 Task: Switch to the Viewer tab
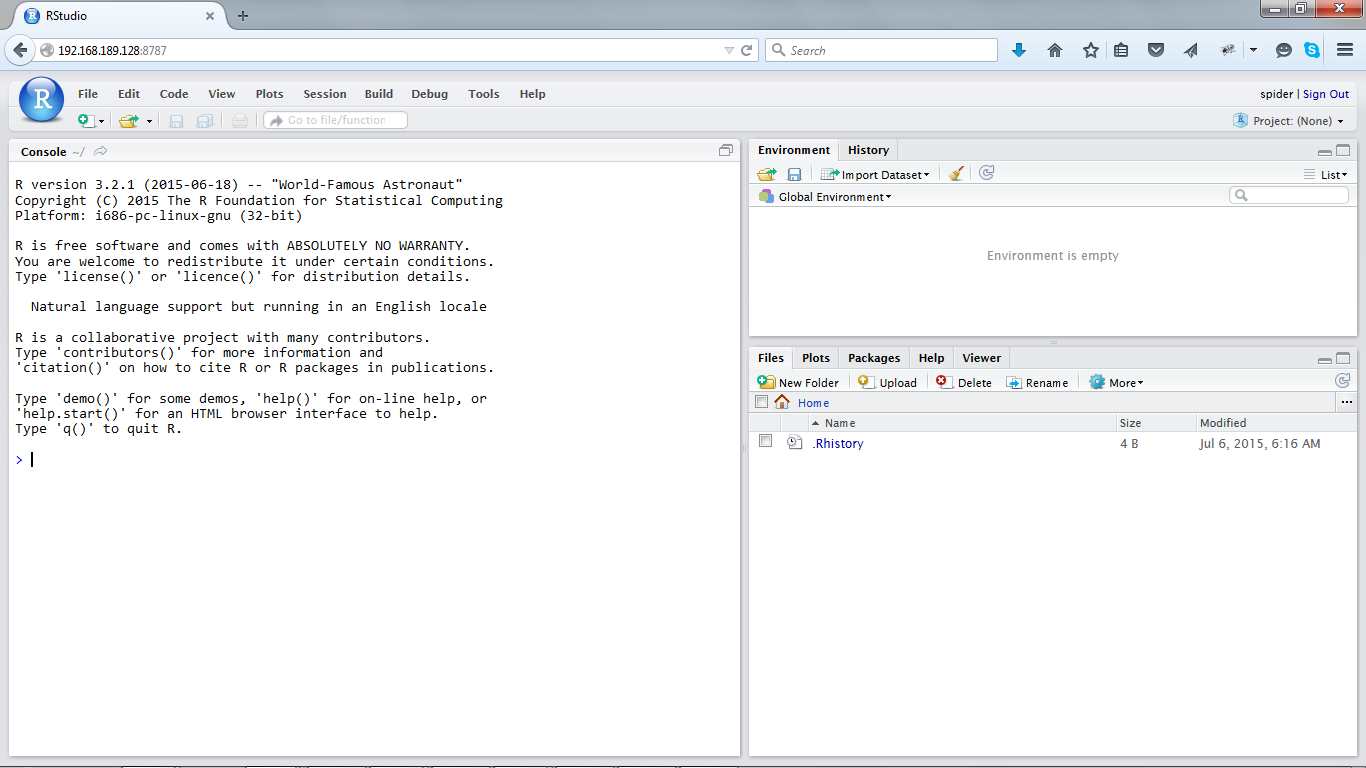(x=981, y=358)
